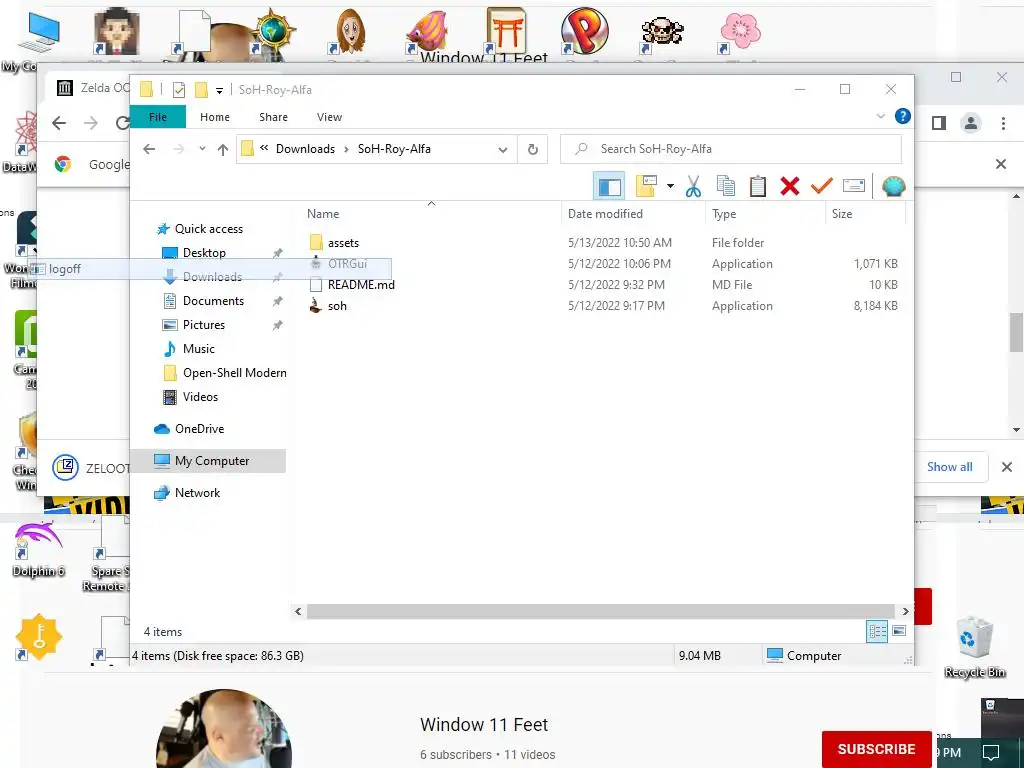Select the assets folder
1024x768 pixels.
(x=344, y=243)
